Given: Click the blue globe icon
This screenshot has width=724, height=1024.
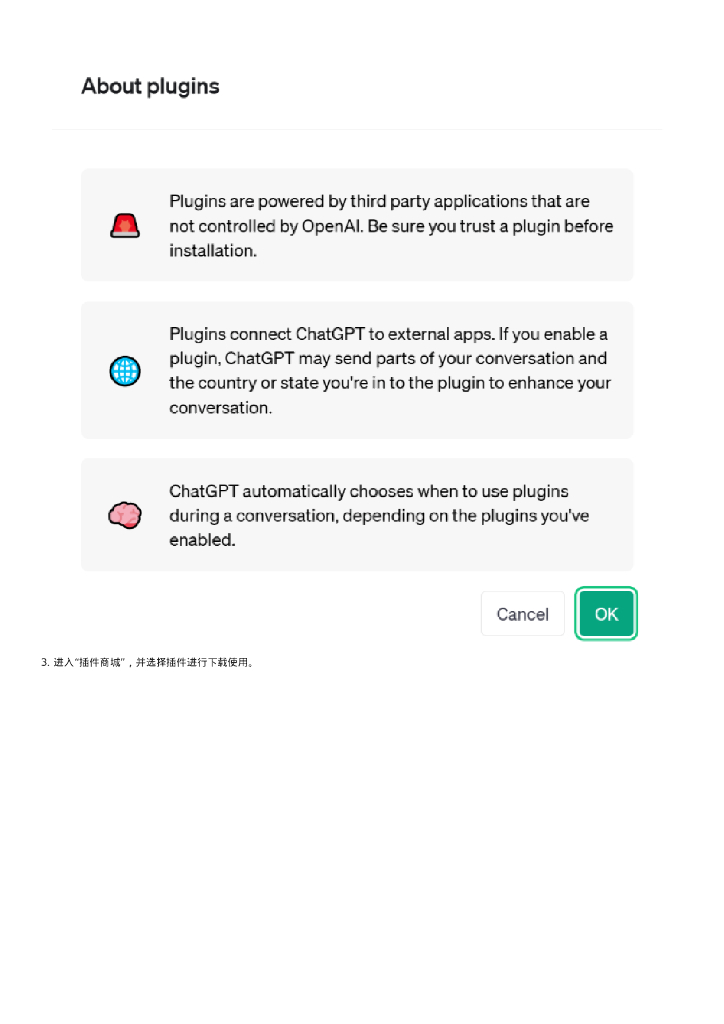Looking at the screenshot, I should (x=125, y=371).
